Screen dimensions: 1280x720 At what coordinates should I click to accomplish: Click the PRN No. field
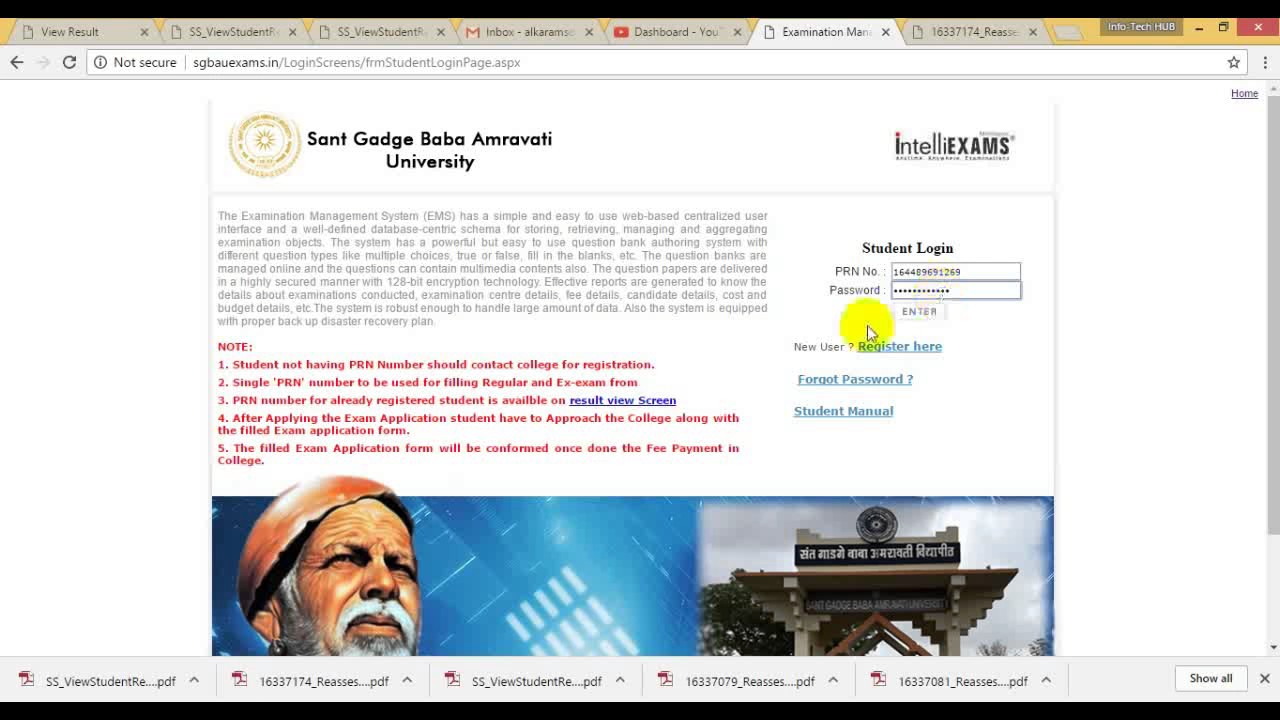tap(955, 271)
